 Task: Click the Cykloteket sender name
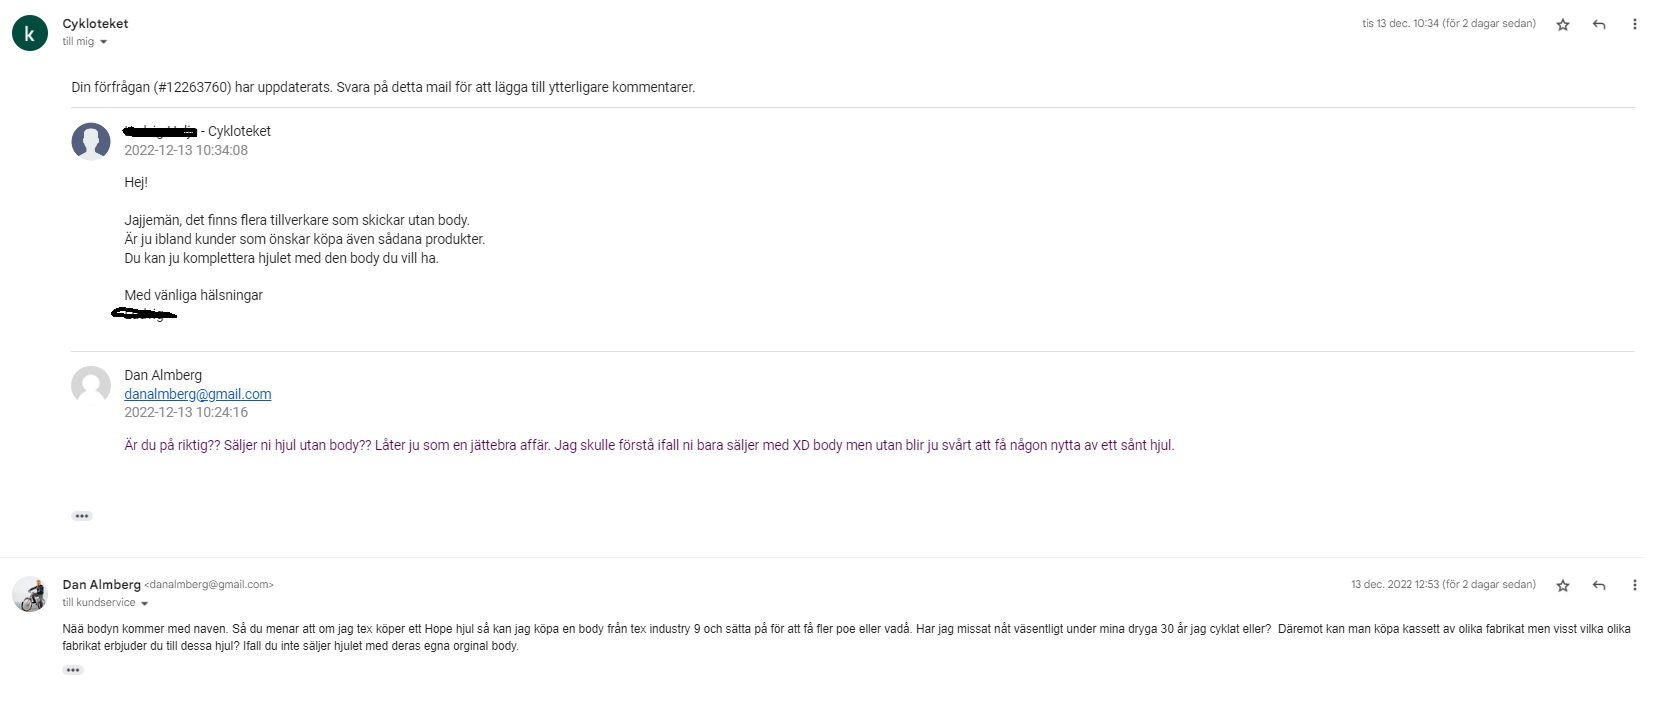coord(95,23)
